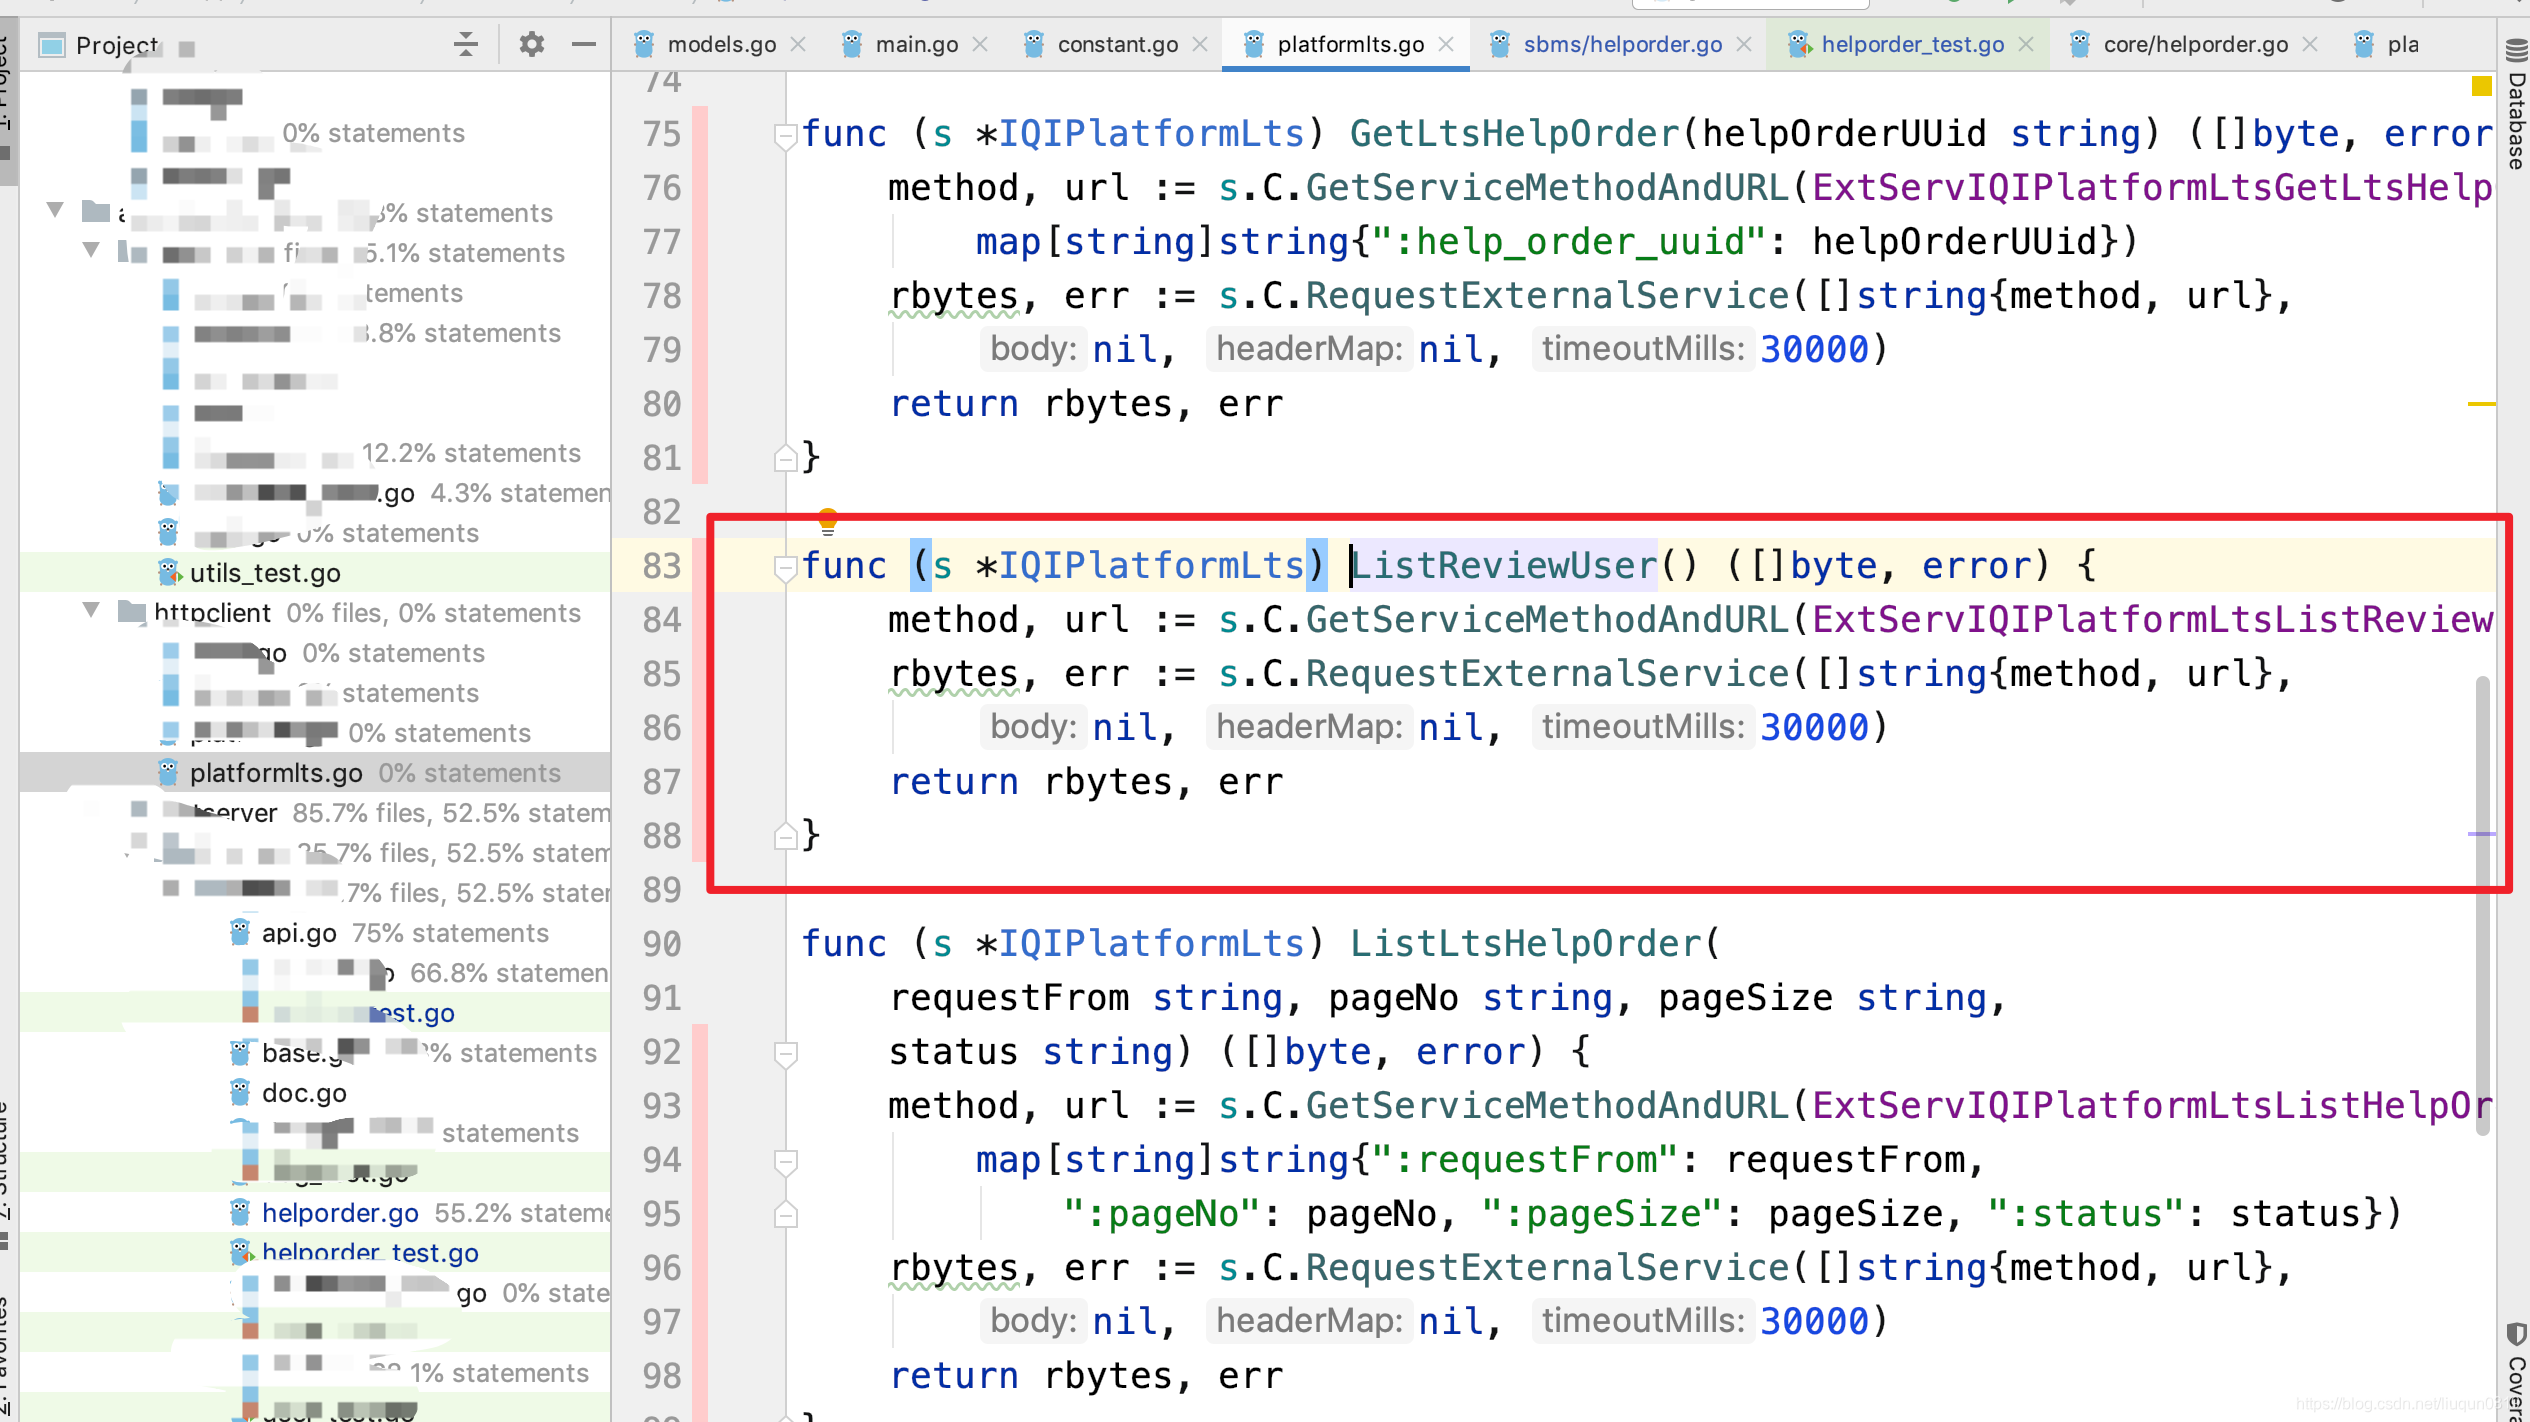Close the constant.go tab
This screenshot has height=1422, width=2530.
pyautogui.click(x=1200, y=44)
